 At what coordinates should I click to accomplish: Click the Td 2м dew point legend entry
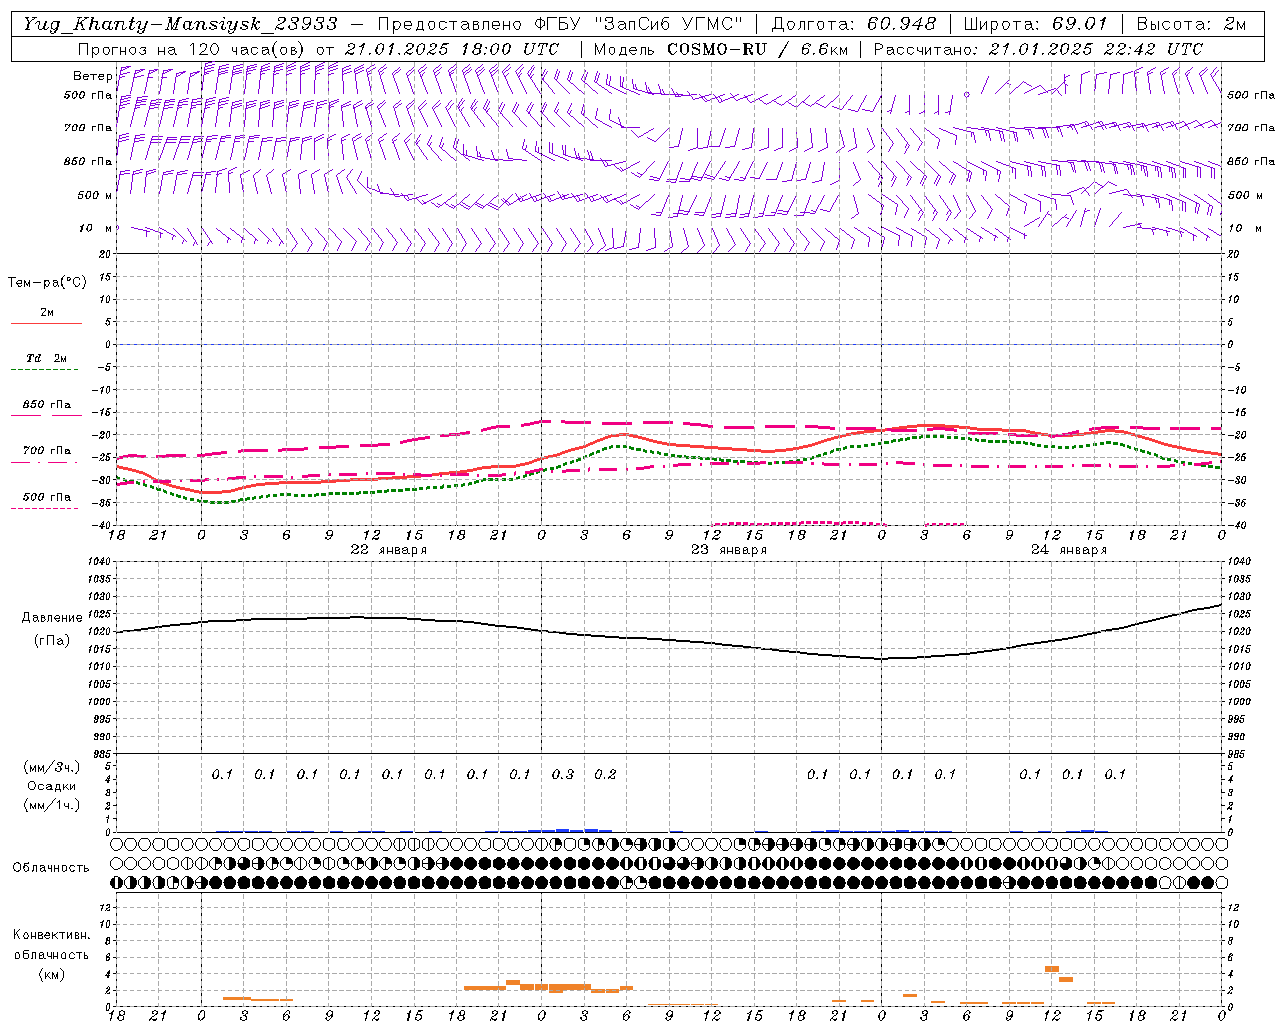[46, 362]
